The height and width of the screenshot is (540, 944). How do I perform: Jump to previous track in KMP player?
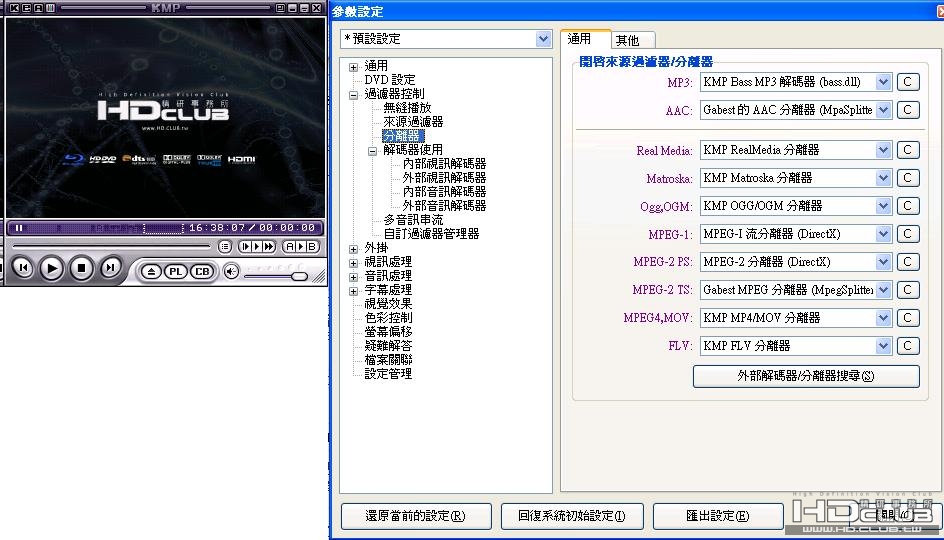pyautogui.click(x=23, y=268)
